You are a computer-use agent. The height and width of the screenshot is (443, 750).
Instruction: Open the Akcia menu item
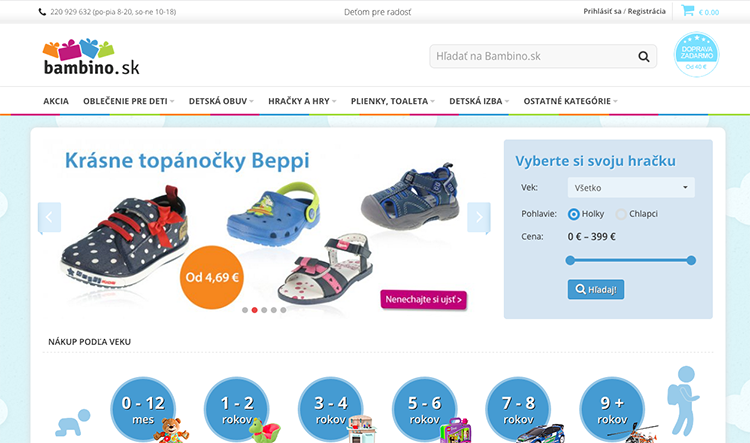click(56, 101)
